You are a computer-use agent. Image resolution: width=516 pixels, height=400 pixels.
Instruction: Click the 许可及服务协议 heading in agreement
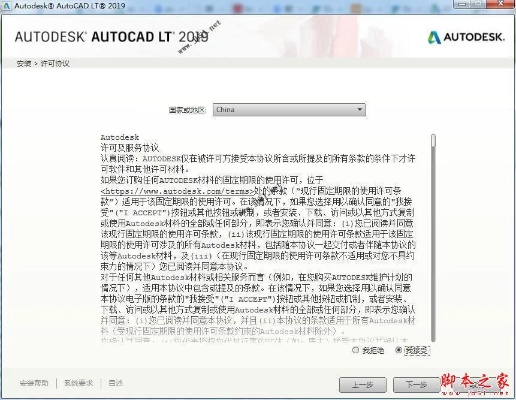click(x=130, y=148)
